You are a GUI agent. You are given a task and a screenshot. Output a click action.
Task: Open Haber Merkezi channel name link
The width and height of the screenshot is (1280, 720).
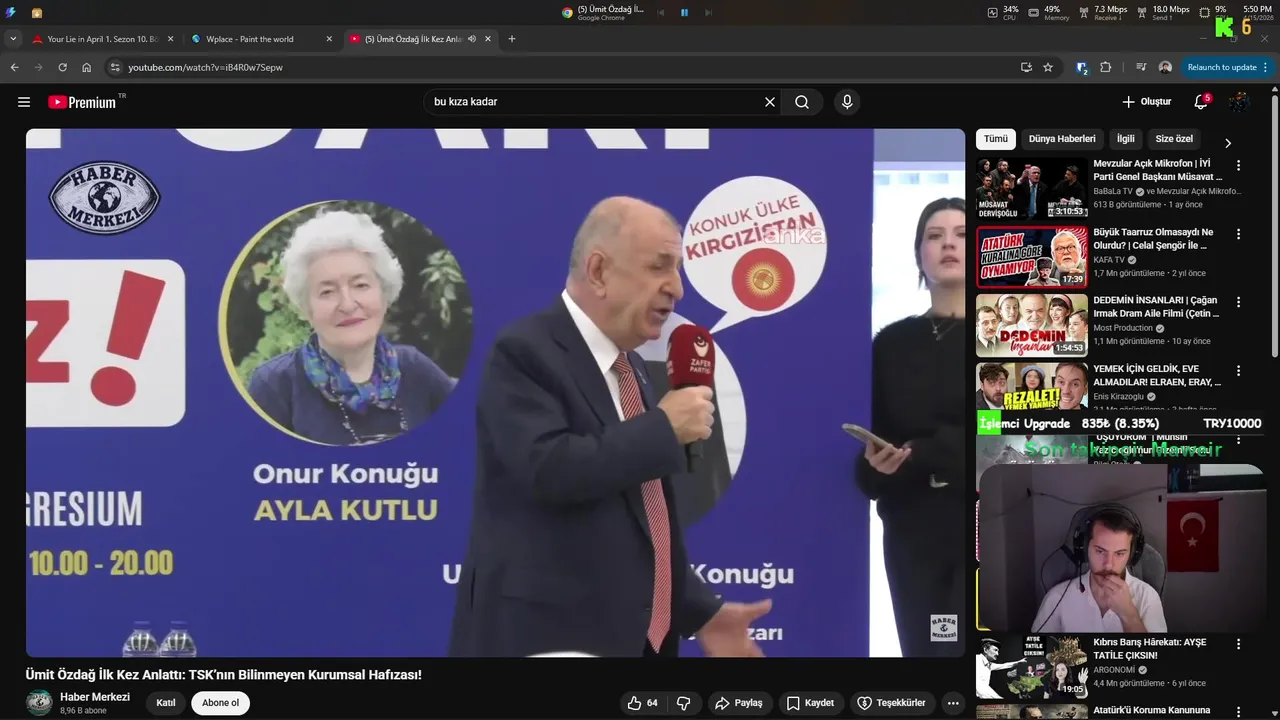(95, 697)
